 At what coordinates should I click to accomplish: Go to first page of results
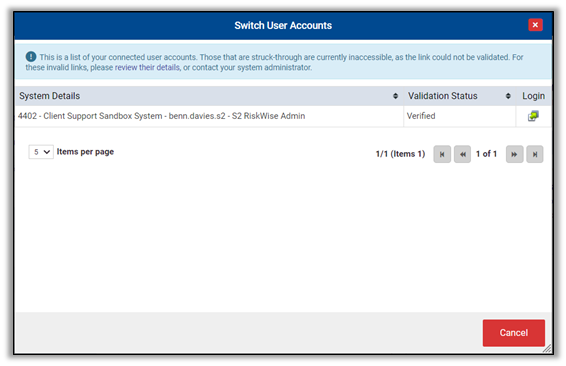pos(442,154)
